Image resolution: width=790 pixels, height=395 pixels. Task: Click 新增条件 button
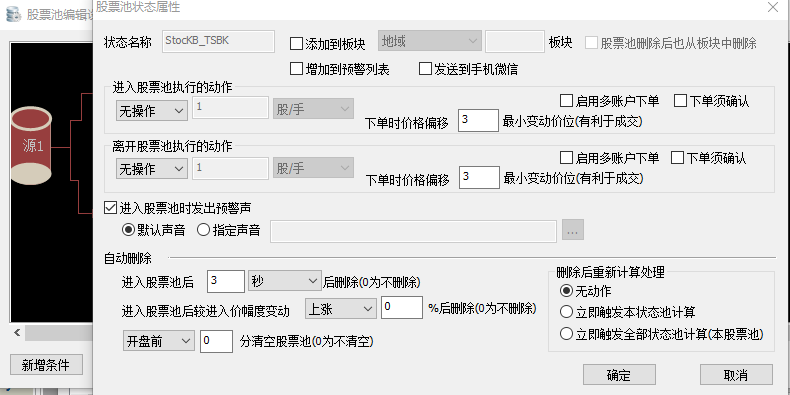tap(46, 365)
